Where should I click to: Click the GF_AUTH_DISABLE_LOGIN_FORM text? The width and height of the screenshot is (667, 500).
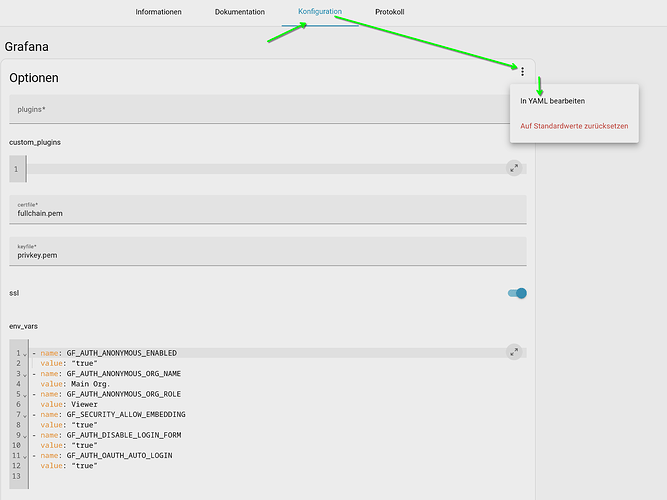123,434
